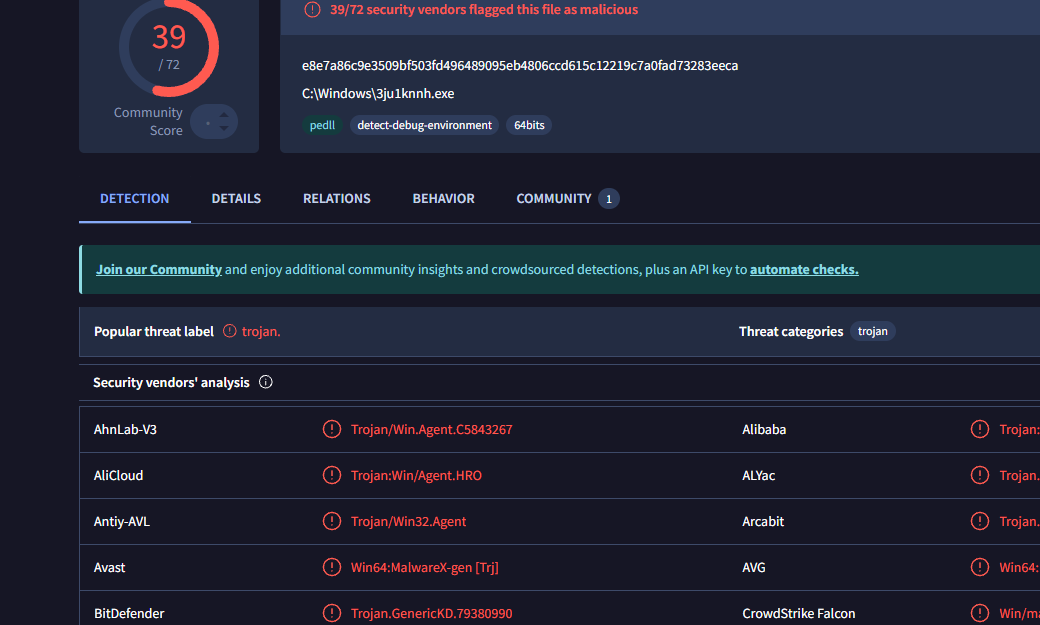Click the AhnLab-V3 detection warning icon
1040x625 pixels.
[x=332, y=429]
